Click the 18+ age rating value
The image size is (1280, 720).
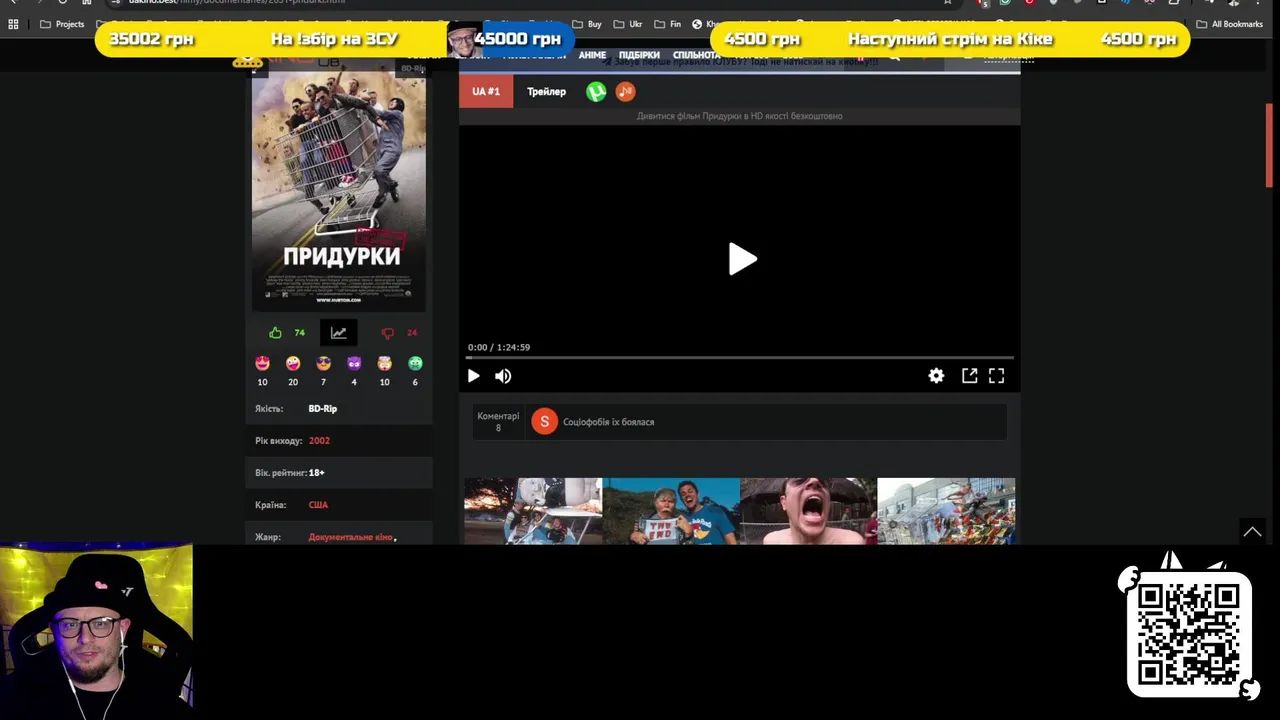coord(316,473)
